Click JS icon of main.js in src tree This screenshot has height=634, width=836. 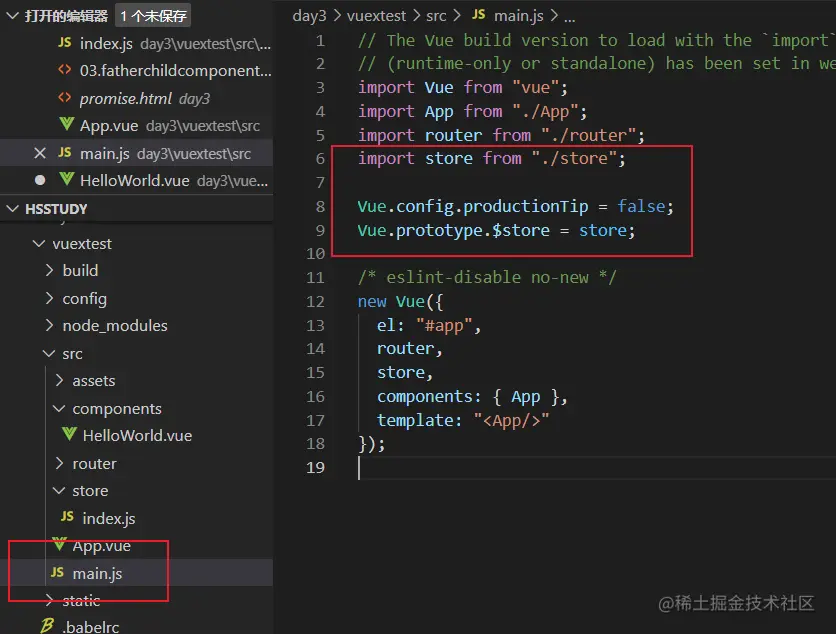pos(57,573)
